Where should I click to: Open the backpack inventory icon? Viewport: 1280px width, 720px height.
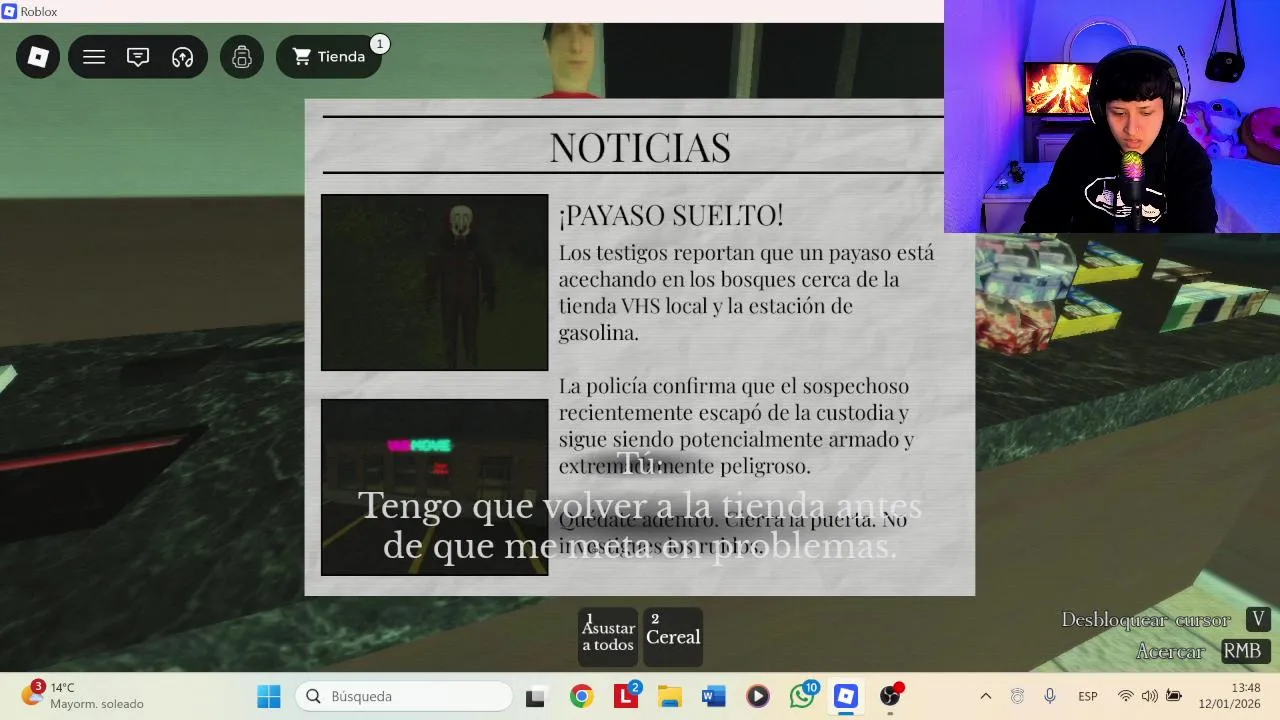click(x=242, y=57)
